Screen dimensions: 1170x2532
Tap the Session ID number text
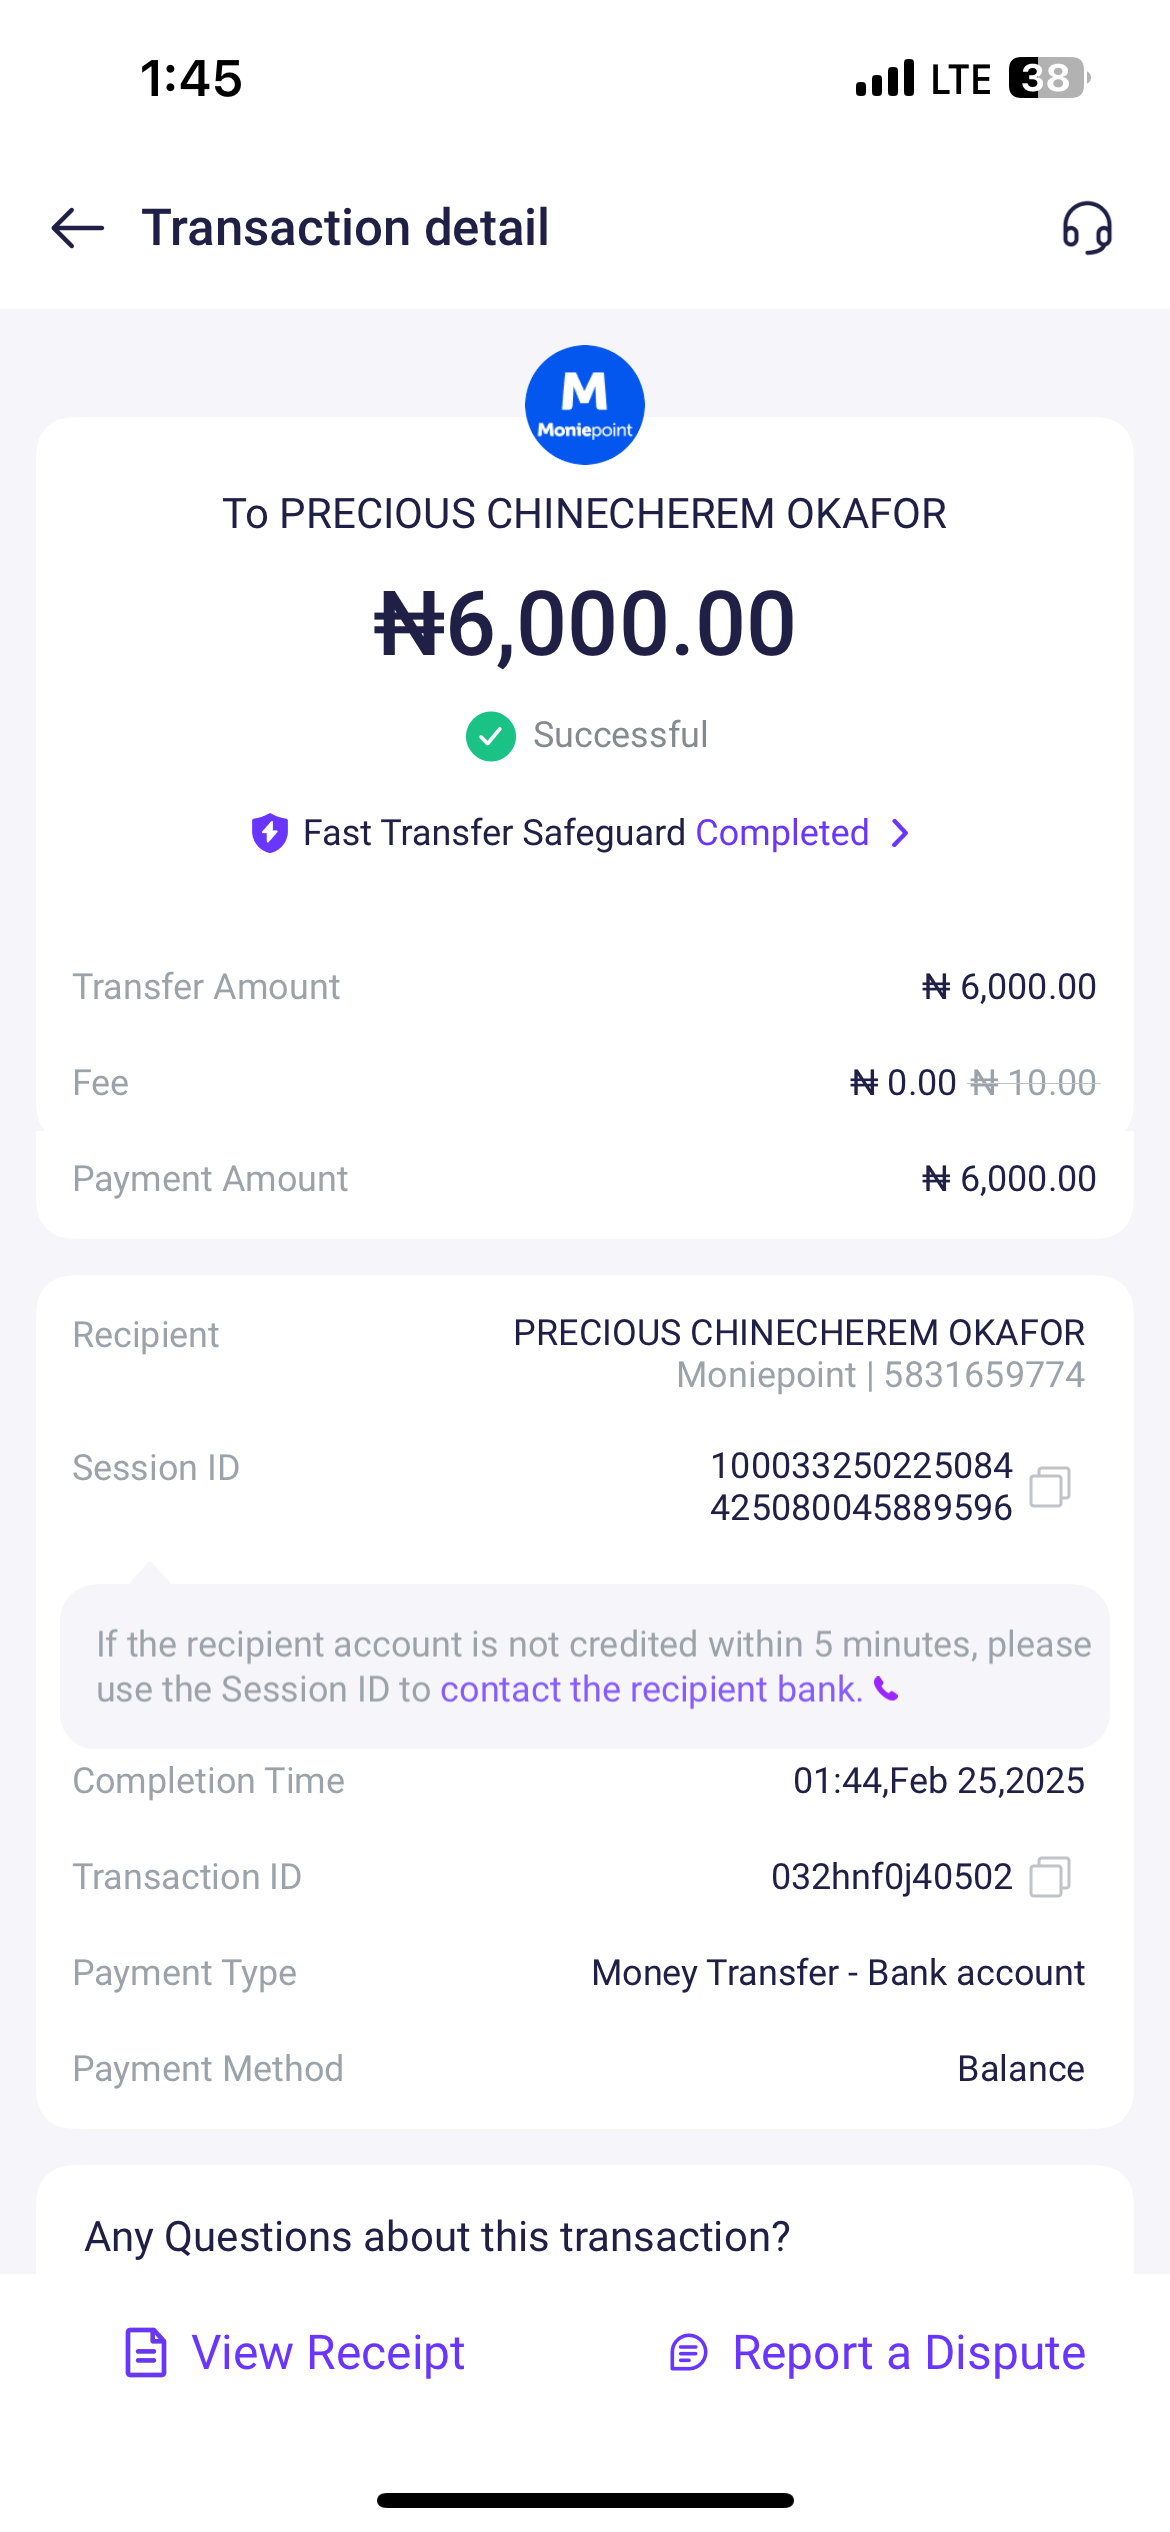click(861, 1487)
